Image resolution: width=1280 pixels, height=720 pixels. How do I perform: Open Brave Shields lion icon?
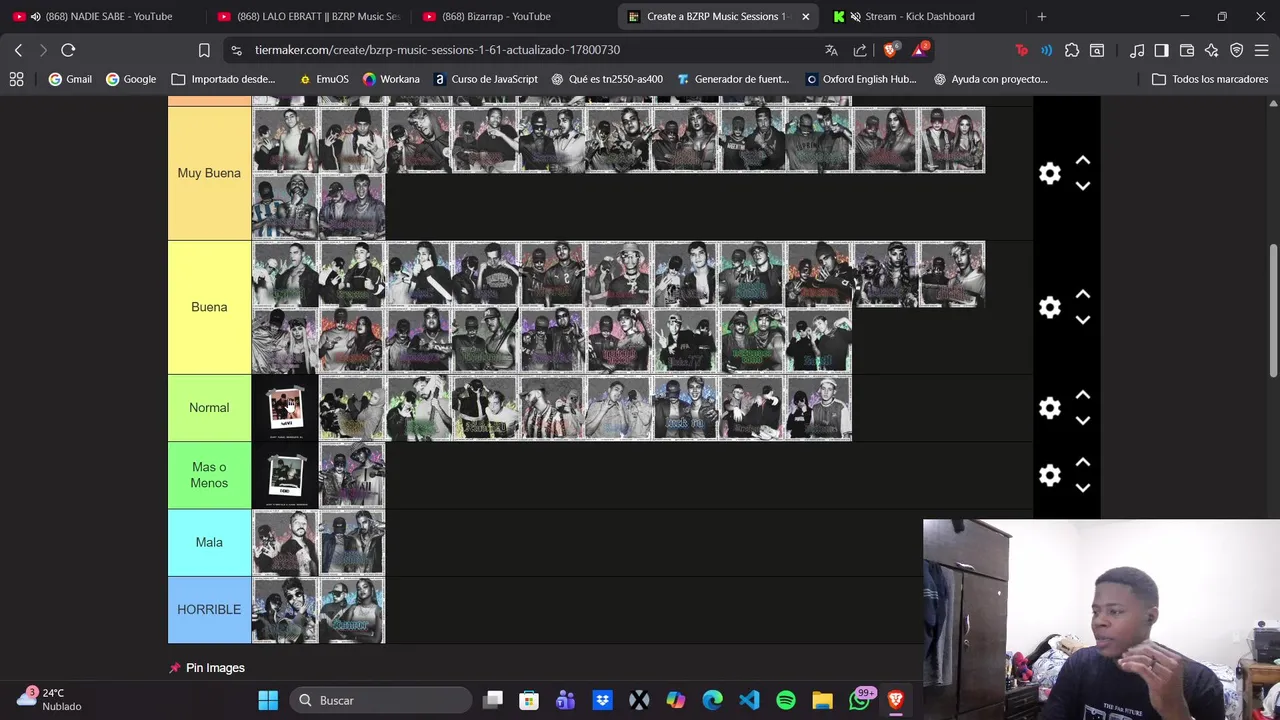coord(891,50)
